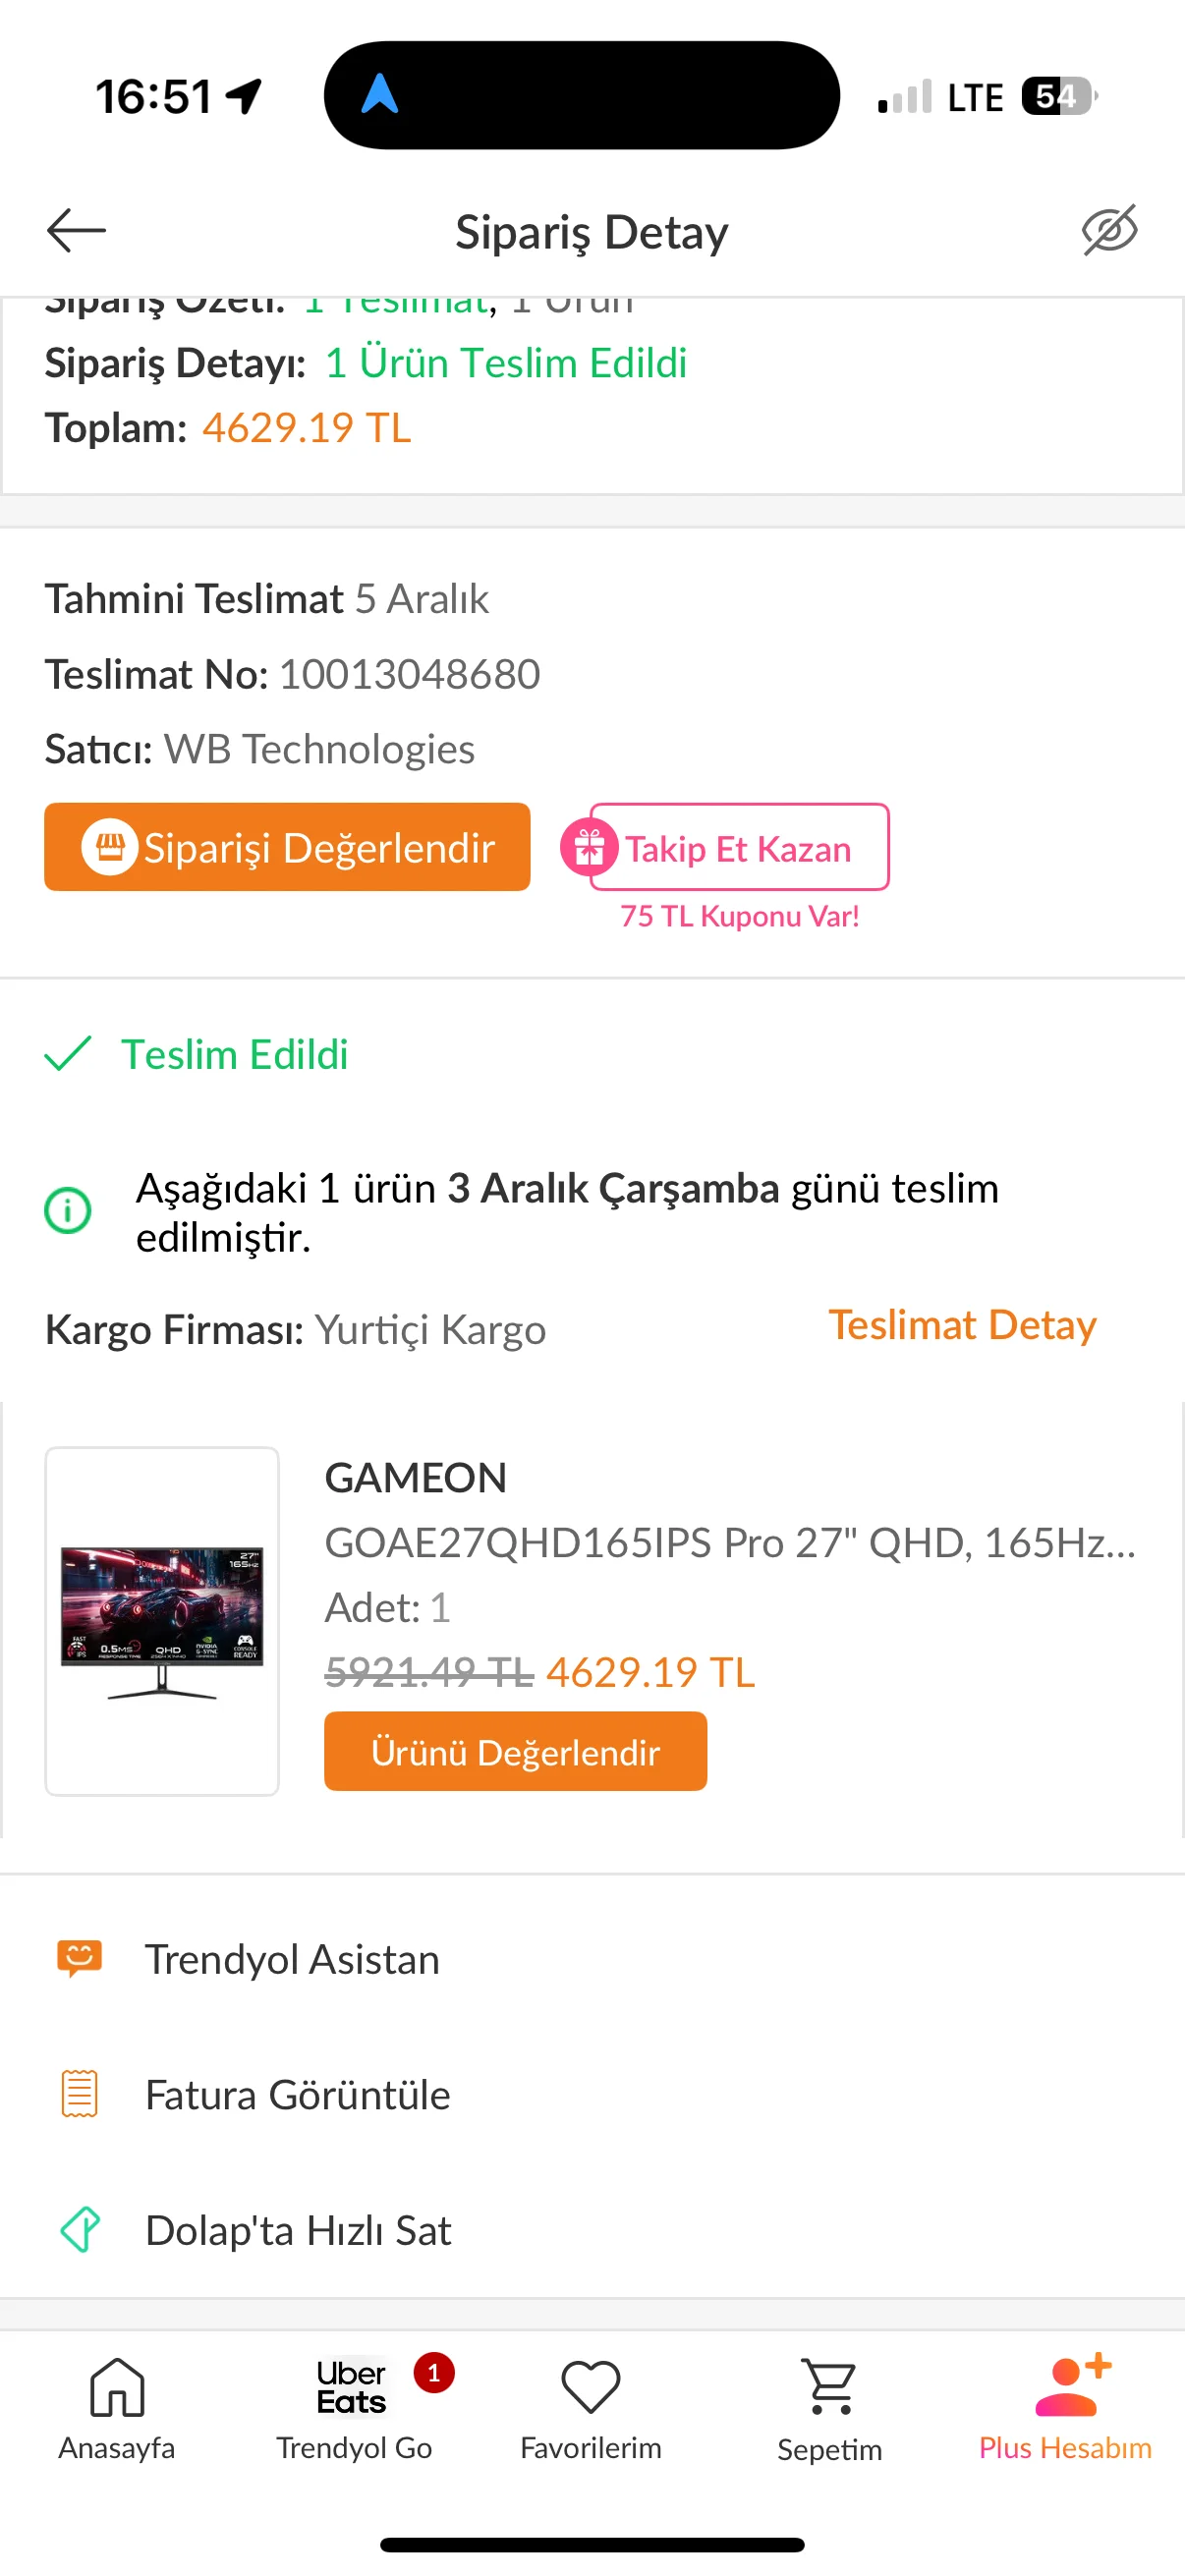This screenshot has height=2576, width=1185.
Task: Toggle the hide-details eye icon
Action: [1109, 231]
